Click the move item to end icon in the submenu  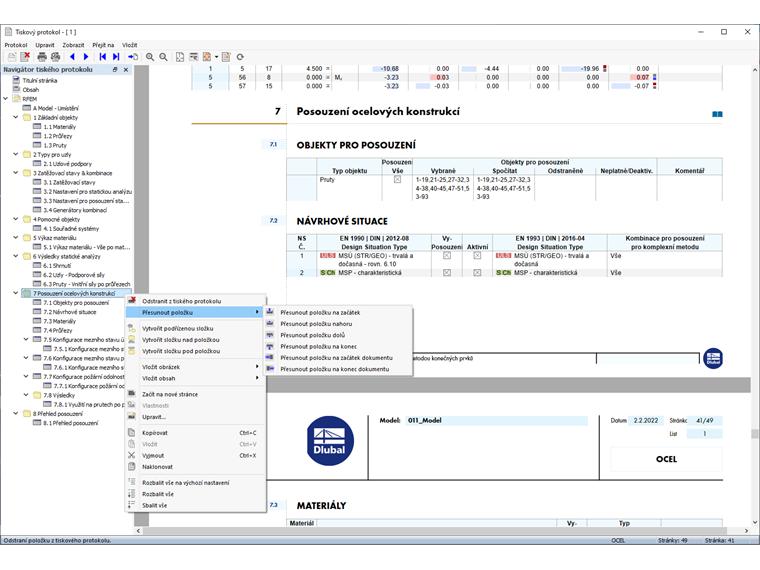270,346
